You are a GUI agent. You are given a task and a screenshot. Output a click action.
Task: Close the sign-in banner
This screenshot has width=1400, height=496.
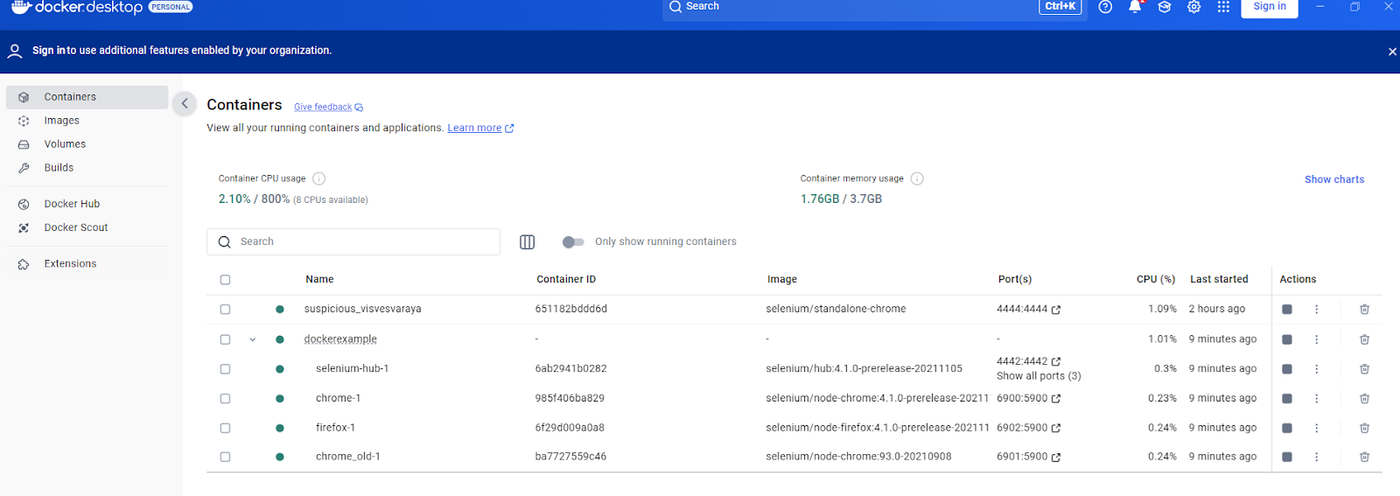[1392, 51]
